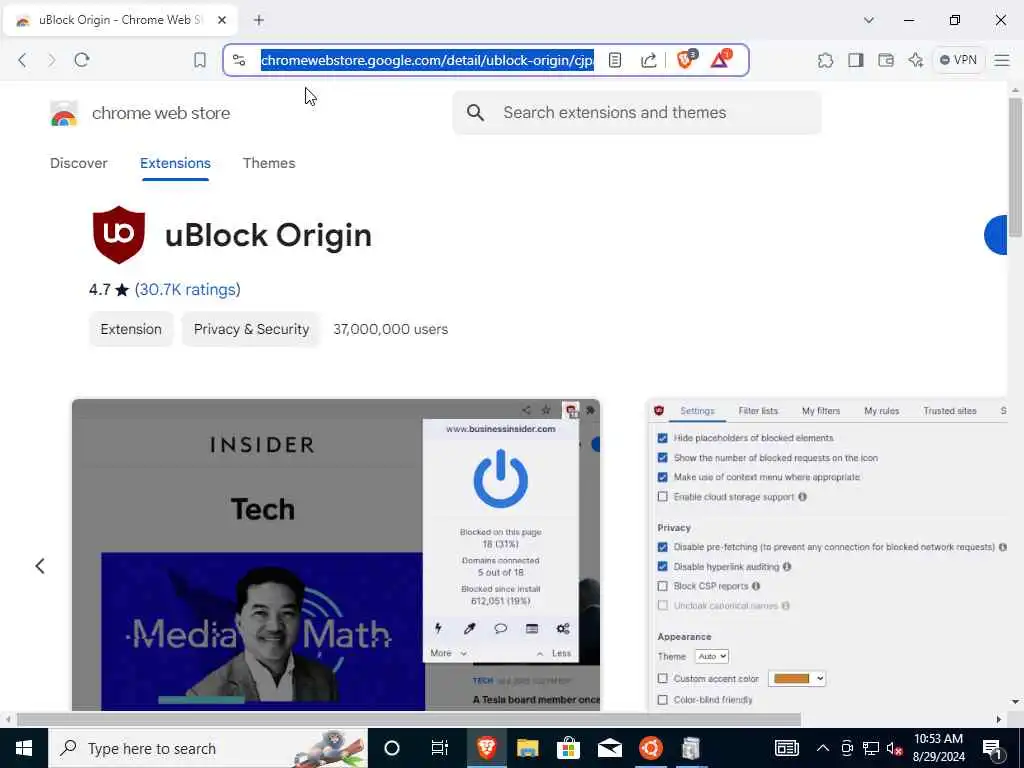
Task: Open the notification center icon
Action: pos(993,748)
